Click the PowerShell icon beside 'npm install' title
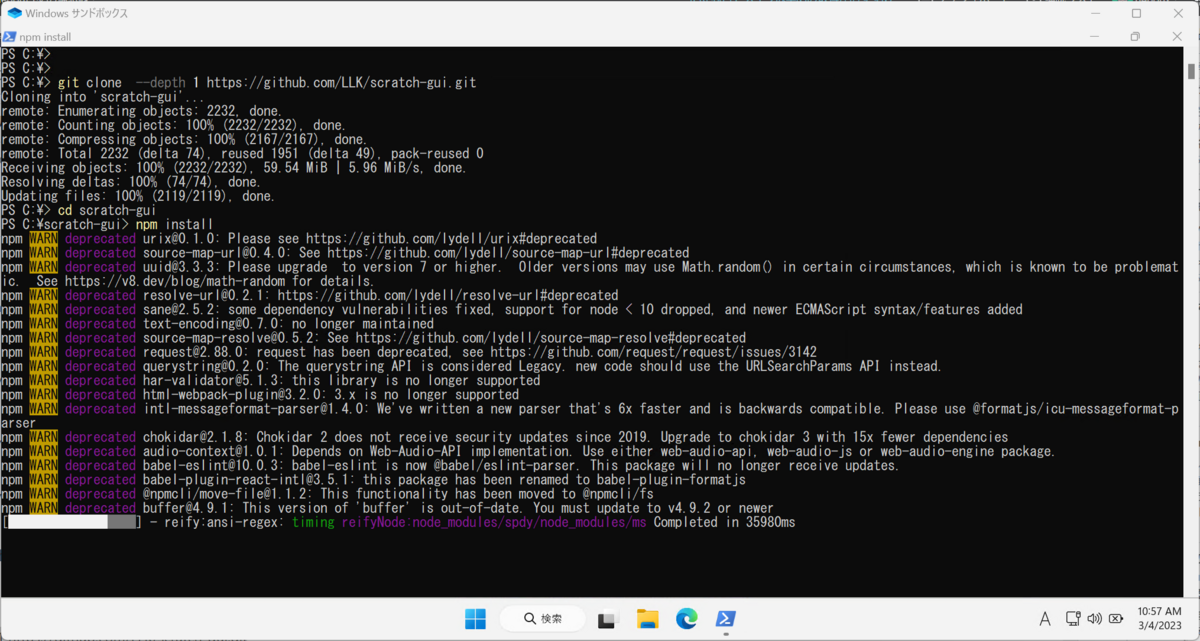The width and height of the screenshot is (1200, 641). (9, 37)
